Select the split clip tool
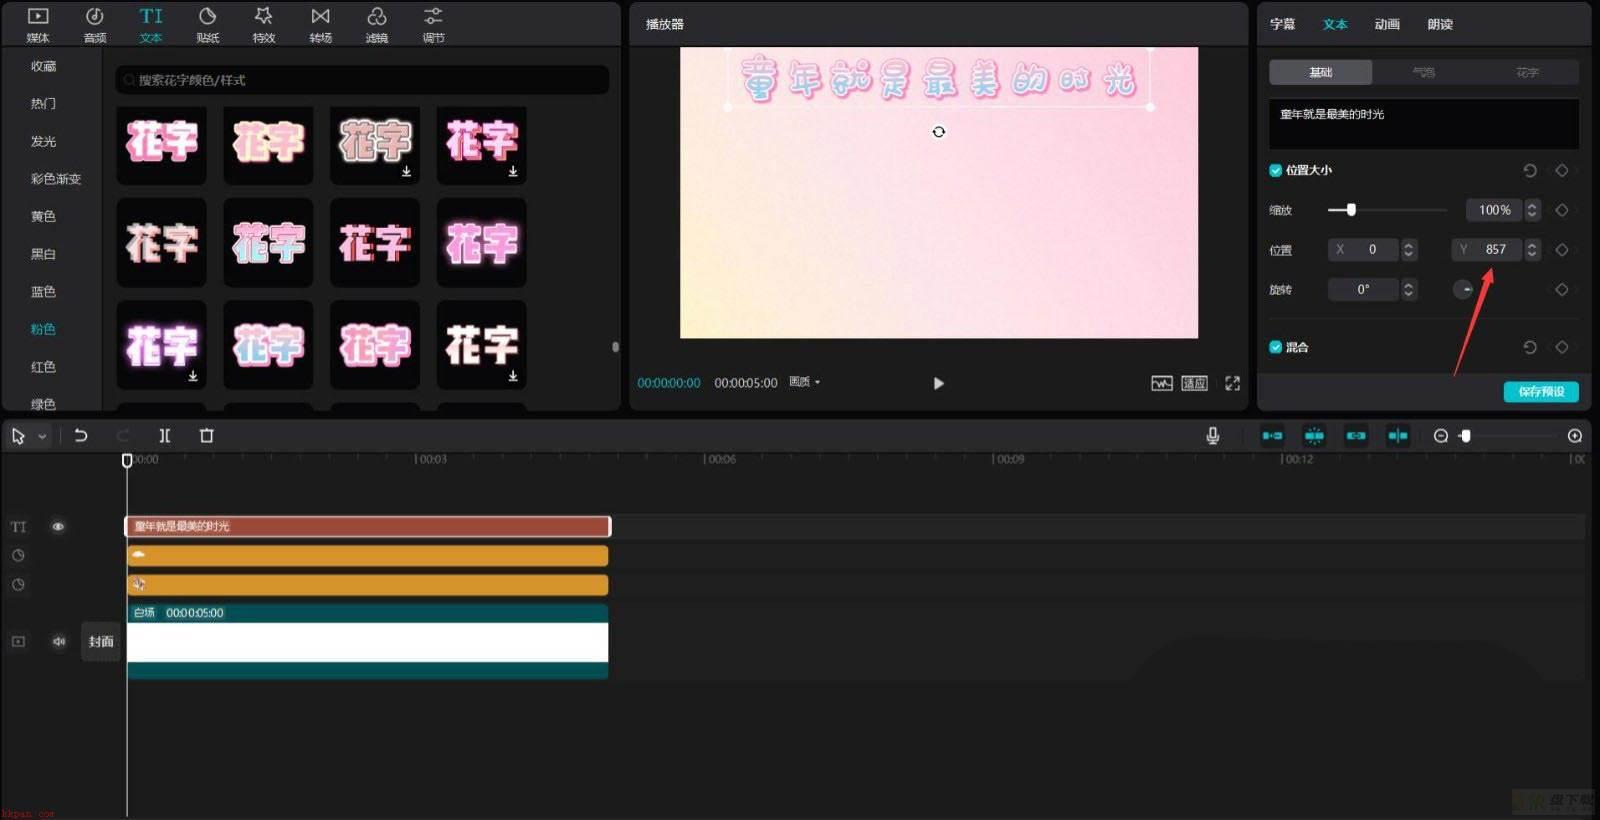This screenshot has width=1600, height=820. pyautogui.click(x=165, y=436)
